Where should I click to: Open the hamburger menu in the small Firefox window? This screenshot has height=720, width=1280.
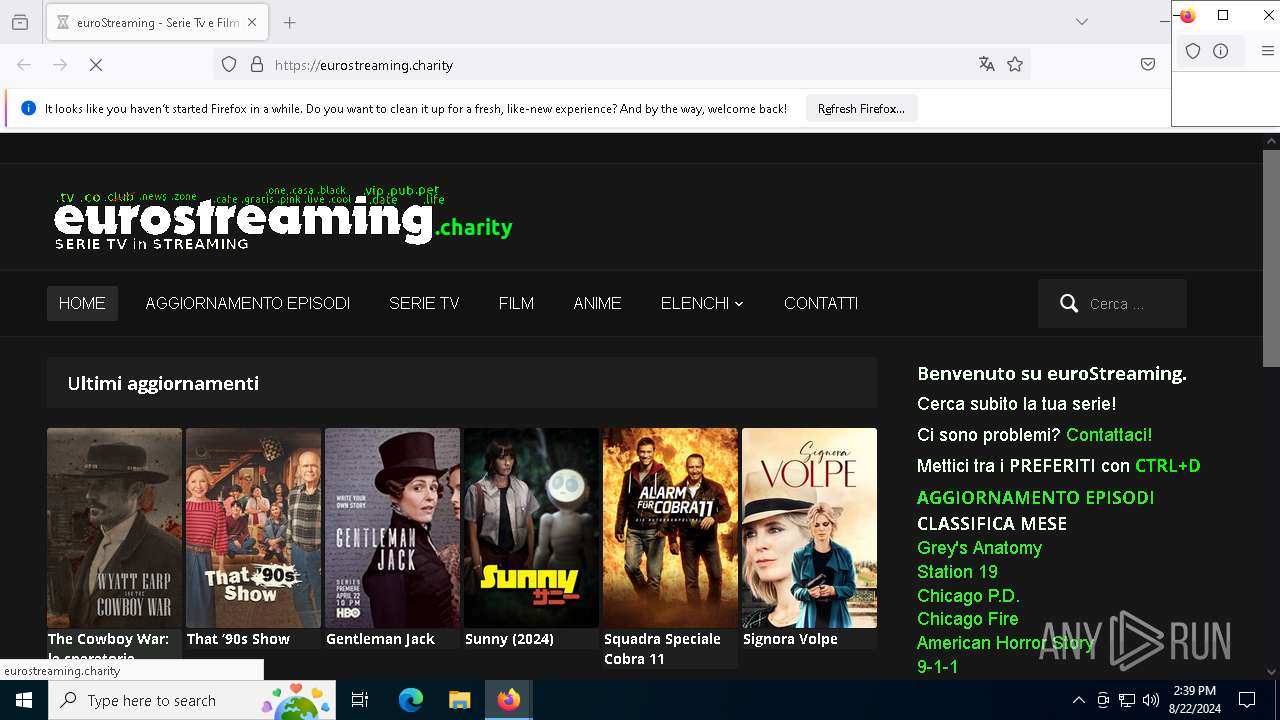click(x=1267, y=51)
